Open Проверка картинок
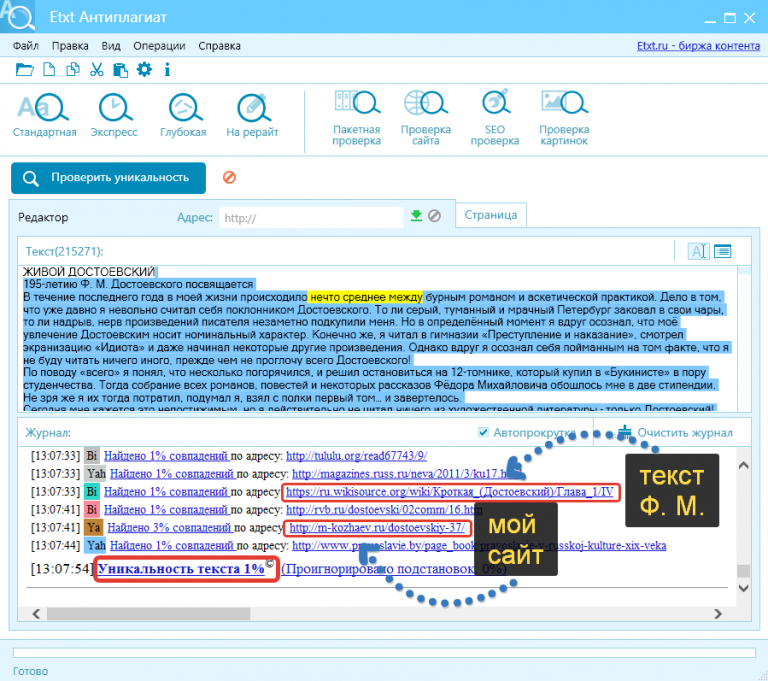The width and height of the screenshot is (768, 681). 564,118
